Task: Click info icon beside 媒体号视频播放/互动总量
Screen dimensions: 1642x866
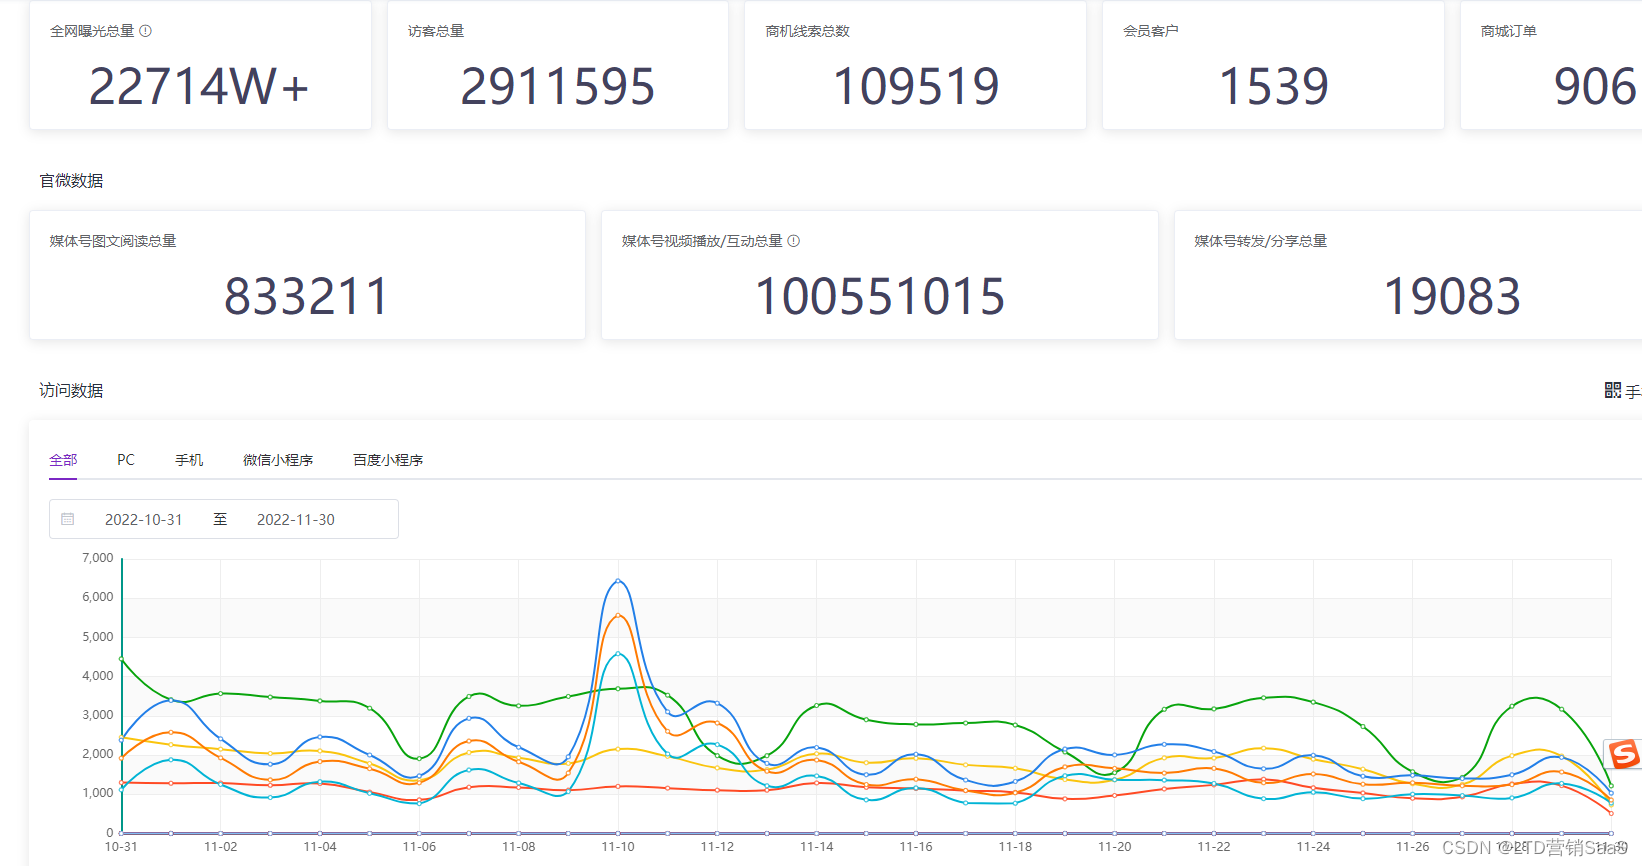Action: (x=793, y=241)
